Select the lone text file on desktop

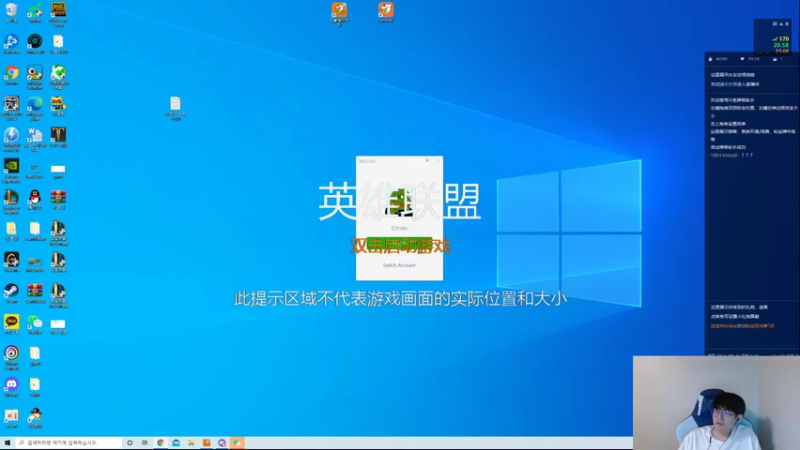pyautogui.click(x=175, y=108)
